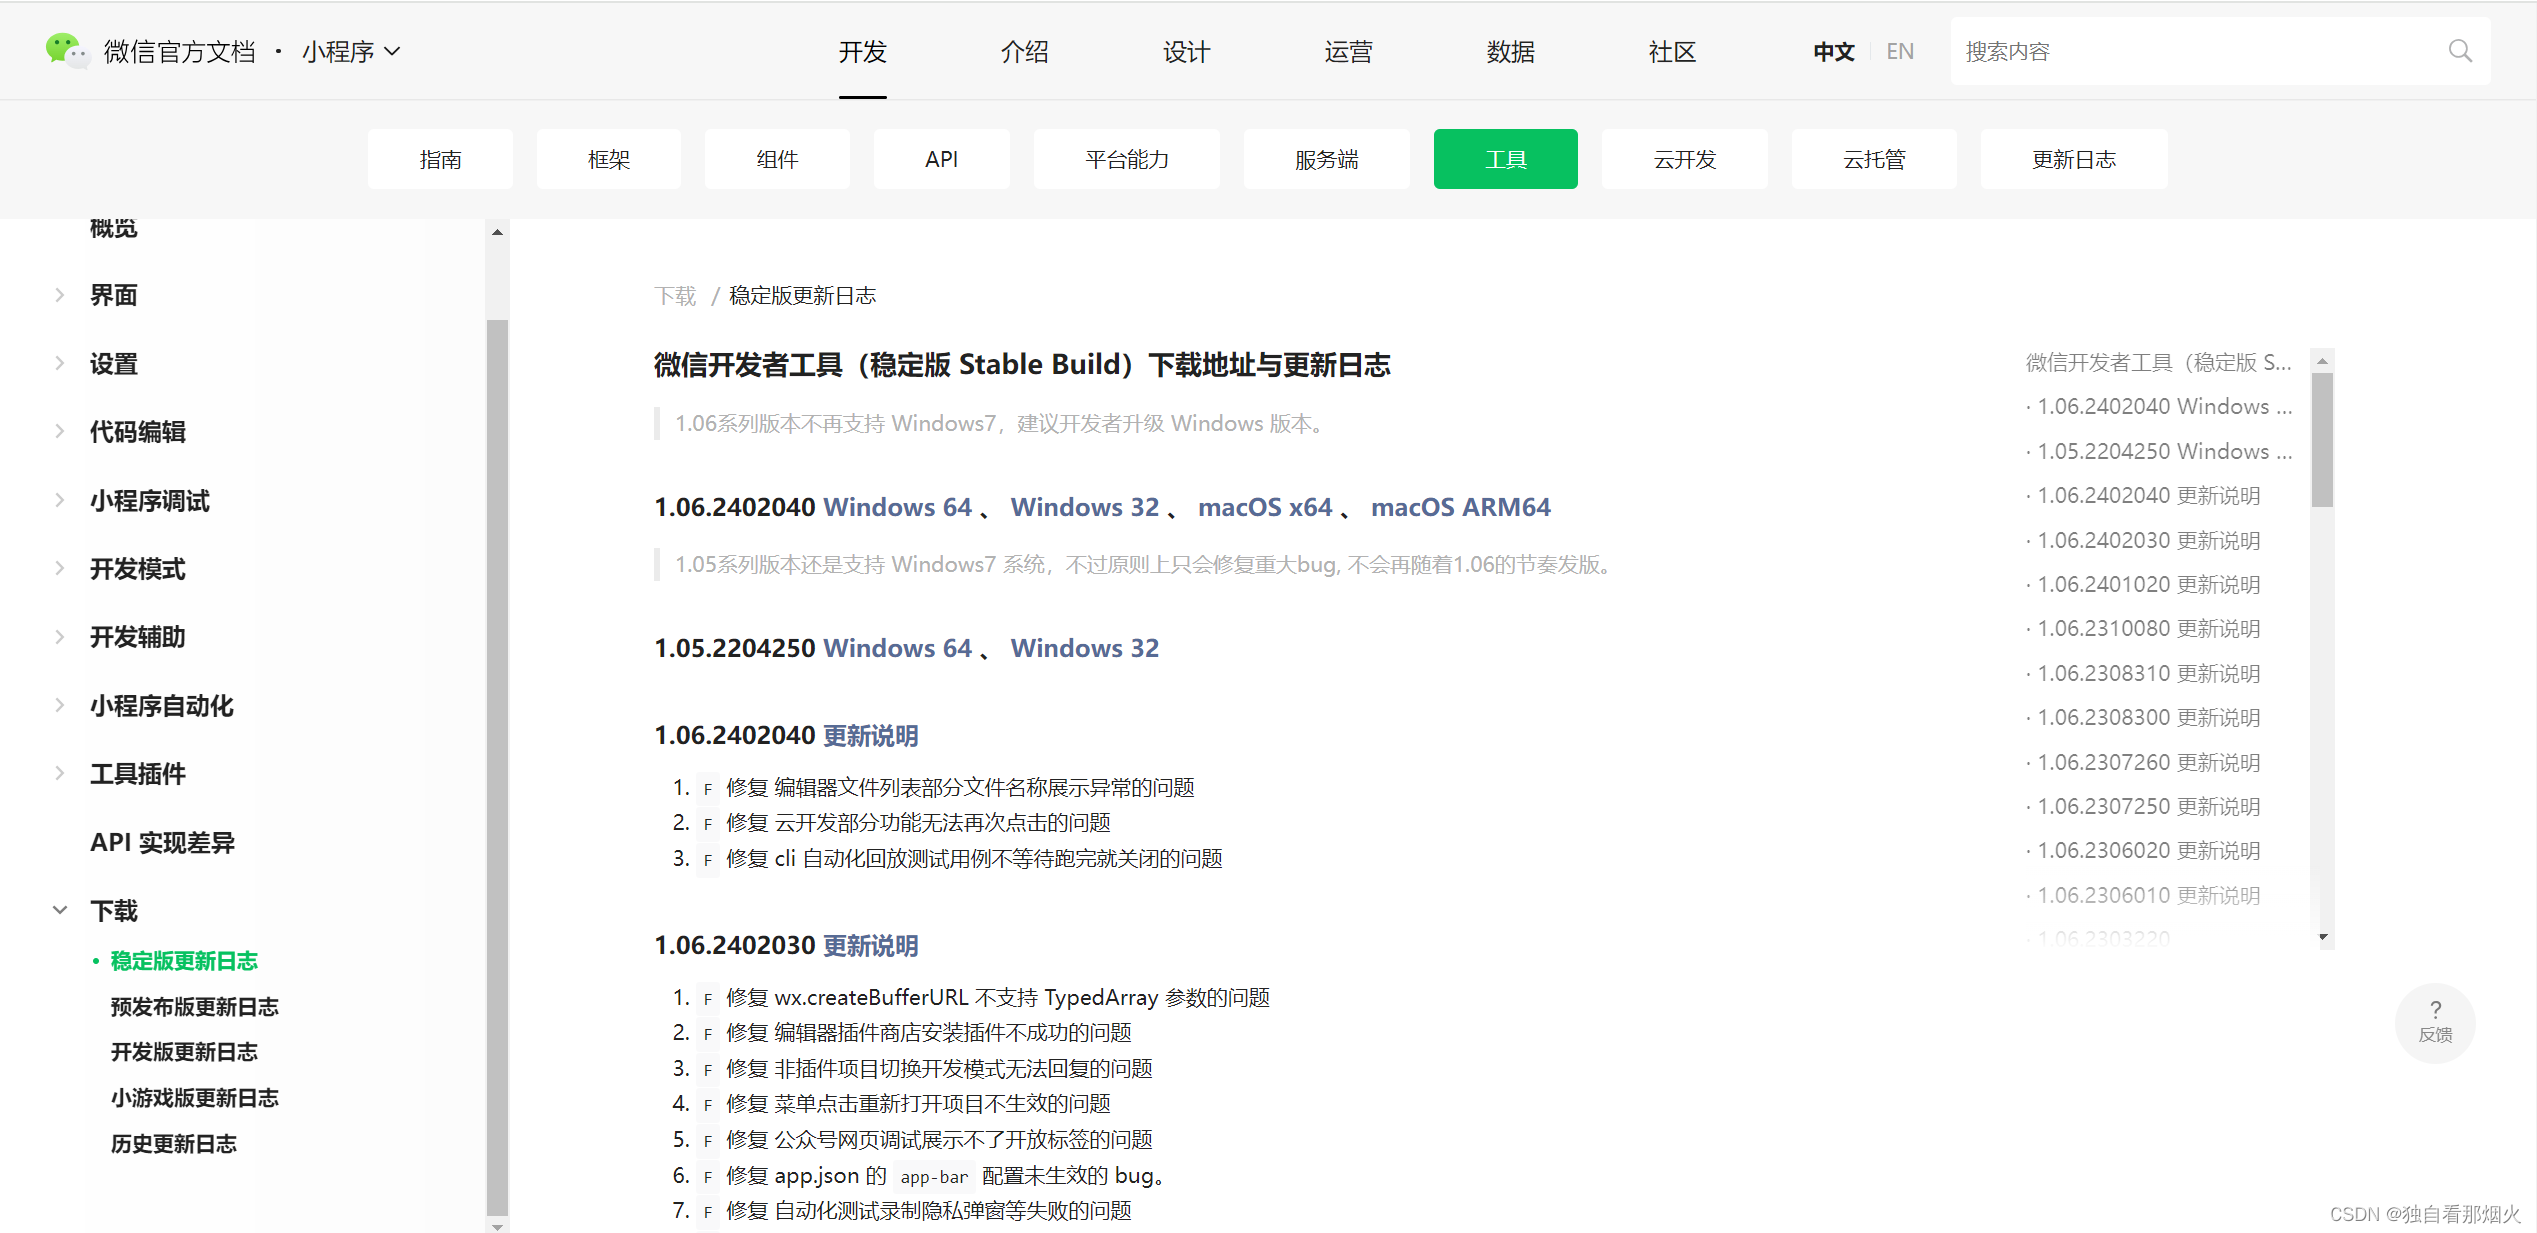
Task: Open 预发布版更新日志 in sidebar
Action: coord(194,1006)
